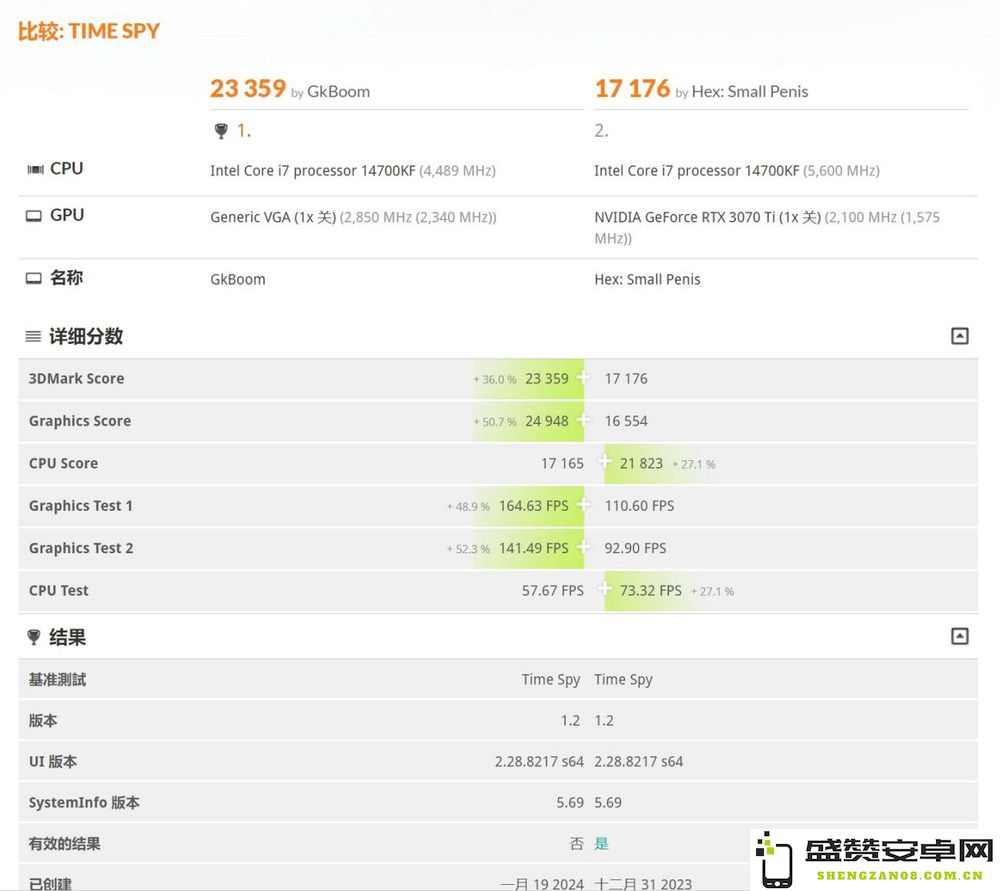Click the monitor icon next to 名称
This screenshot has width=1000, height=891.
34,279
